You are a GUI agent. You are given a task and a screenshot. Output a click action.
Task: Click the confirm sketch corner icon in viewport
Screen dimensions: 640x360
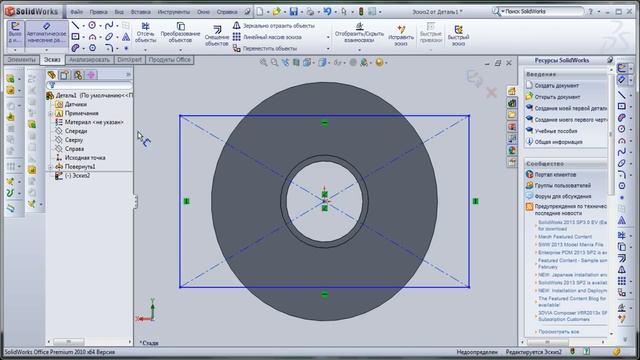click(475, 78)
